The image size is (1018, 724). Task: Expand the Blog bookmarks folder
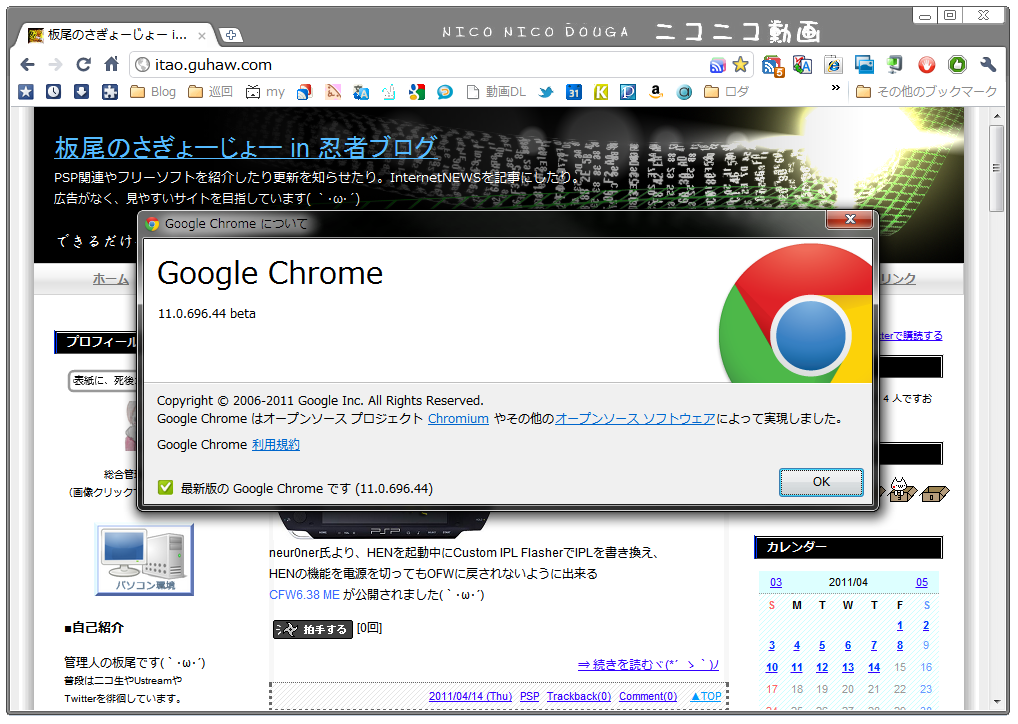[153, 92]
